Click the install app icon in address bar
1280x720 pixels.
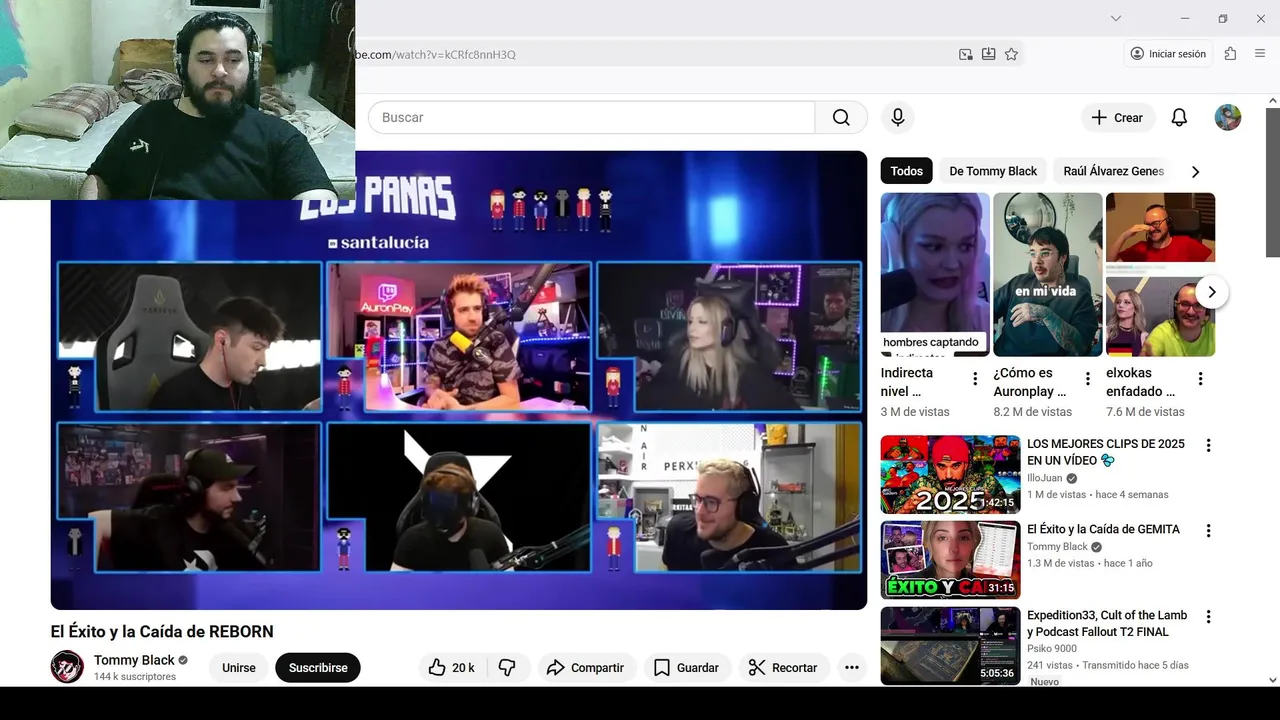988,54
